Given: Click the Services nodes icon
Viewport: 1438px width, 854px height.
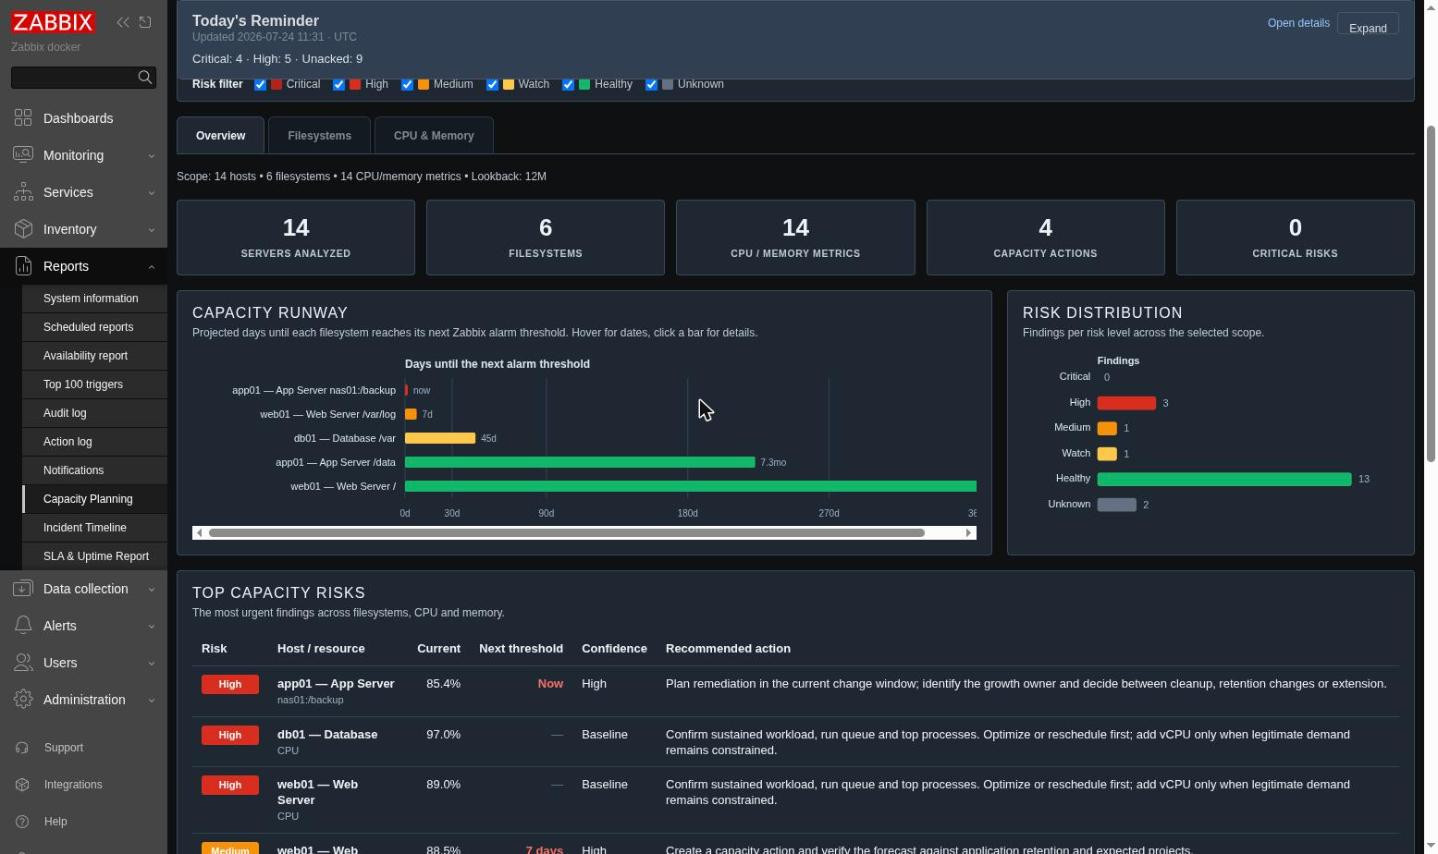Looking at the screenshot, I should click(23, 192).
